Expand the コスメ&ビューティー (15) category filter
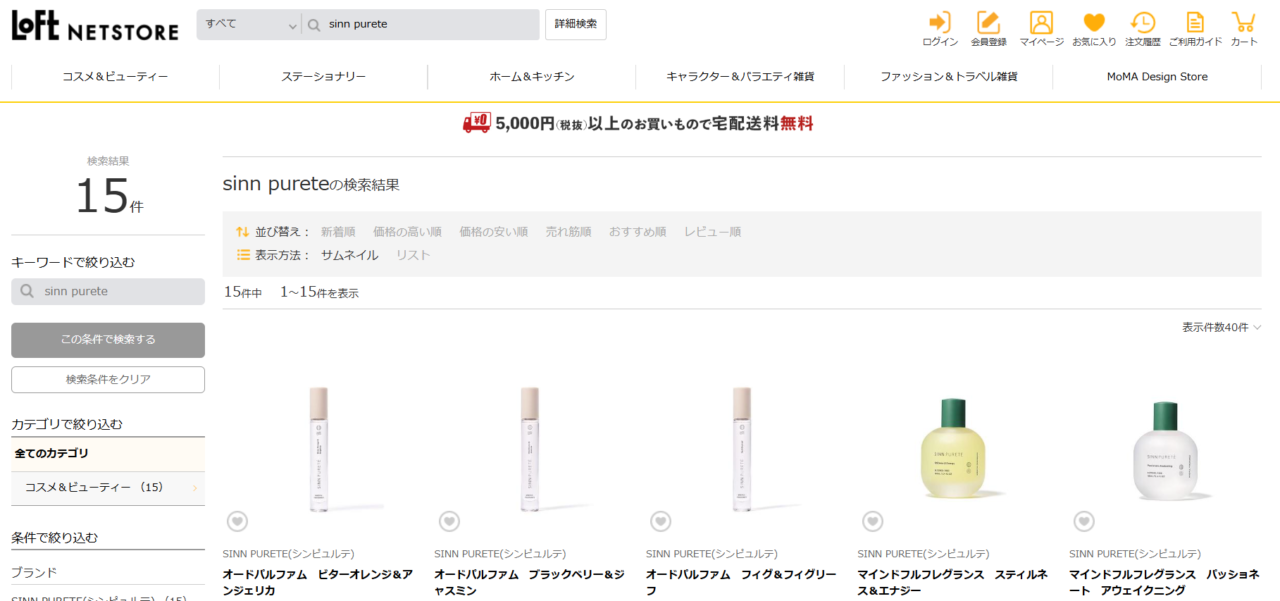The width and height of the screenshot is (1280, 601). point(108,487)
